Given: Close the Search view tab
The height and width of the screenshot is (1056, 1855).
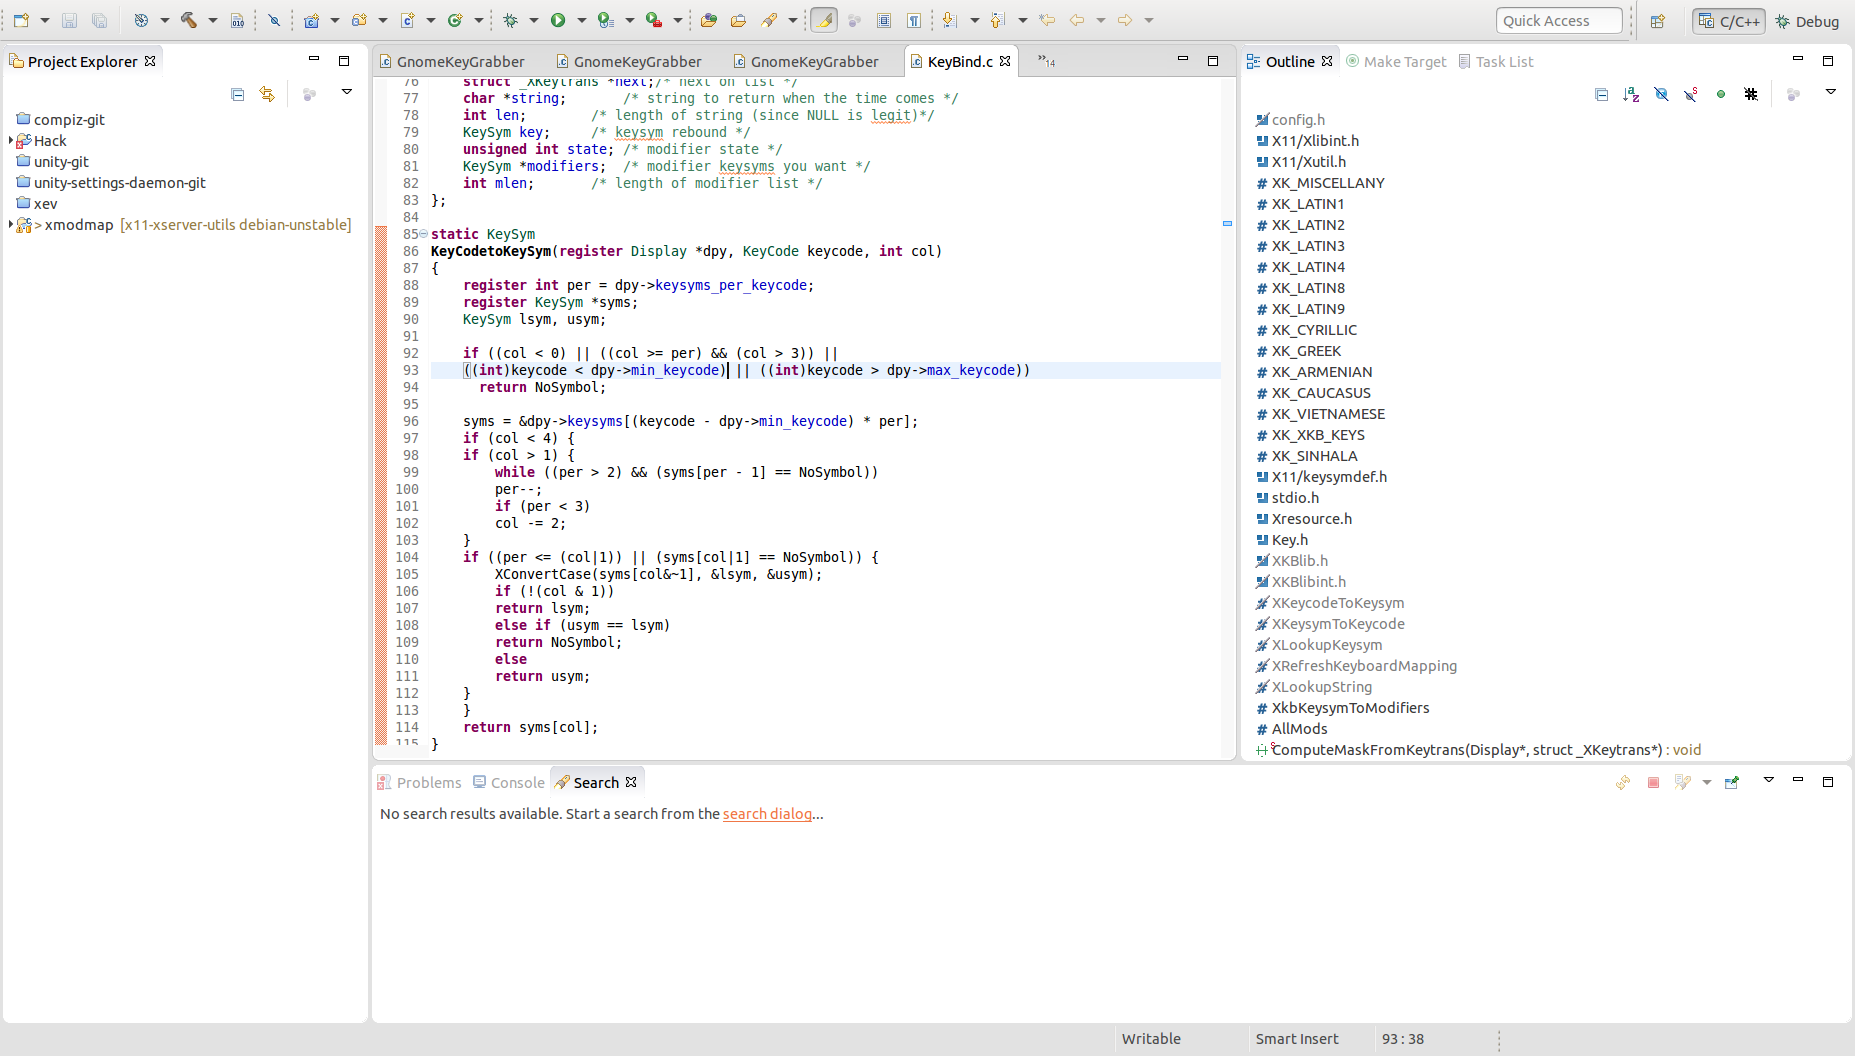Looking at the screenshot, I should pos(631,782).
